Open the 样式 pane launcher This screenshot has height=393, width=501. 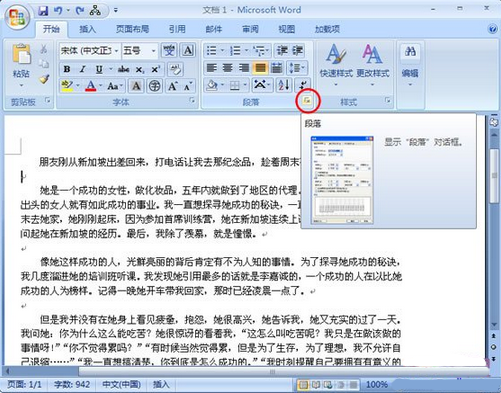(x=388, y=100)
